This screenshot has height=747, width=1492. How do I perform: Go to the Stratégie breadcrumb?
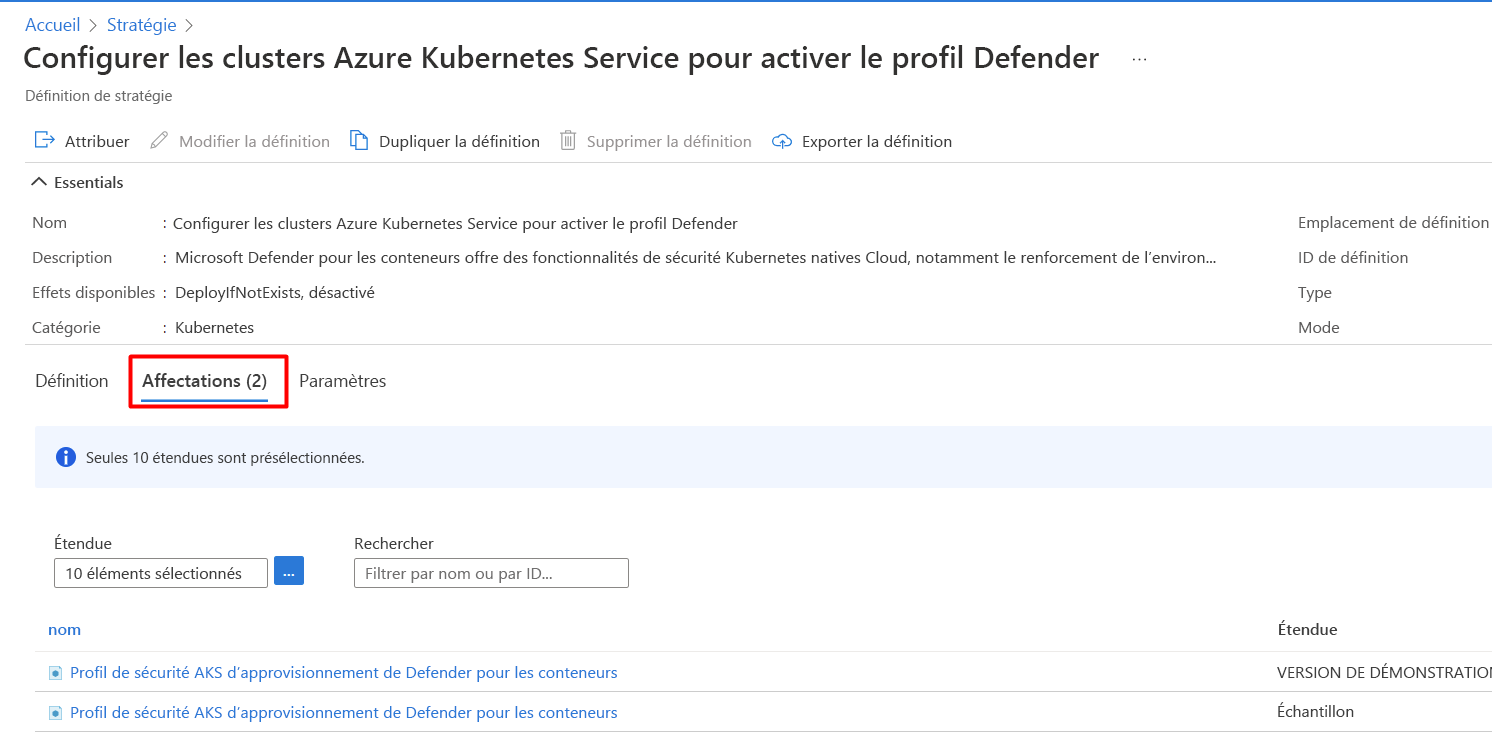142,25
